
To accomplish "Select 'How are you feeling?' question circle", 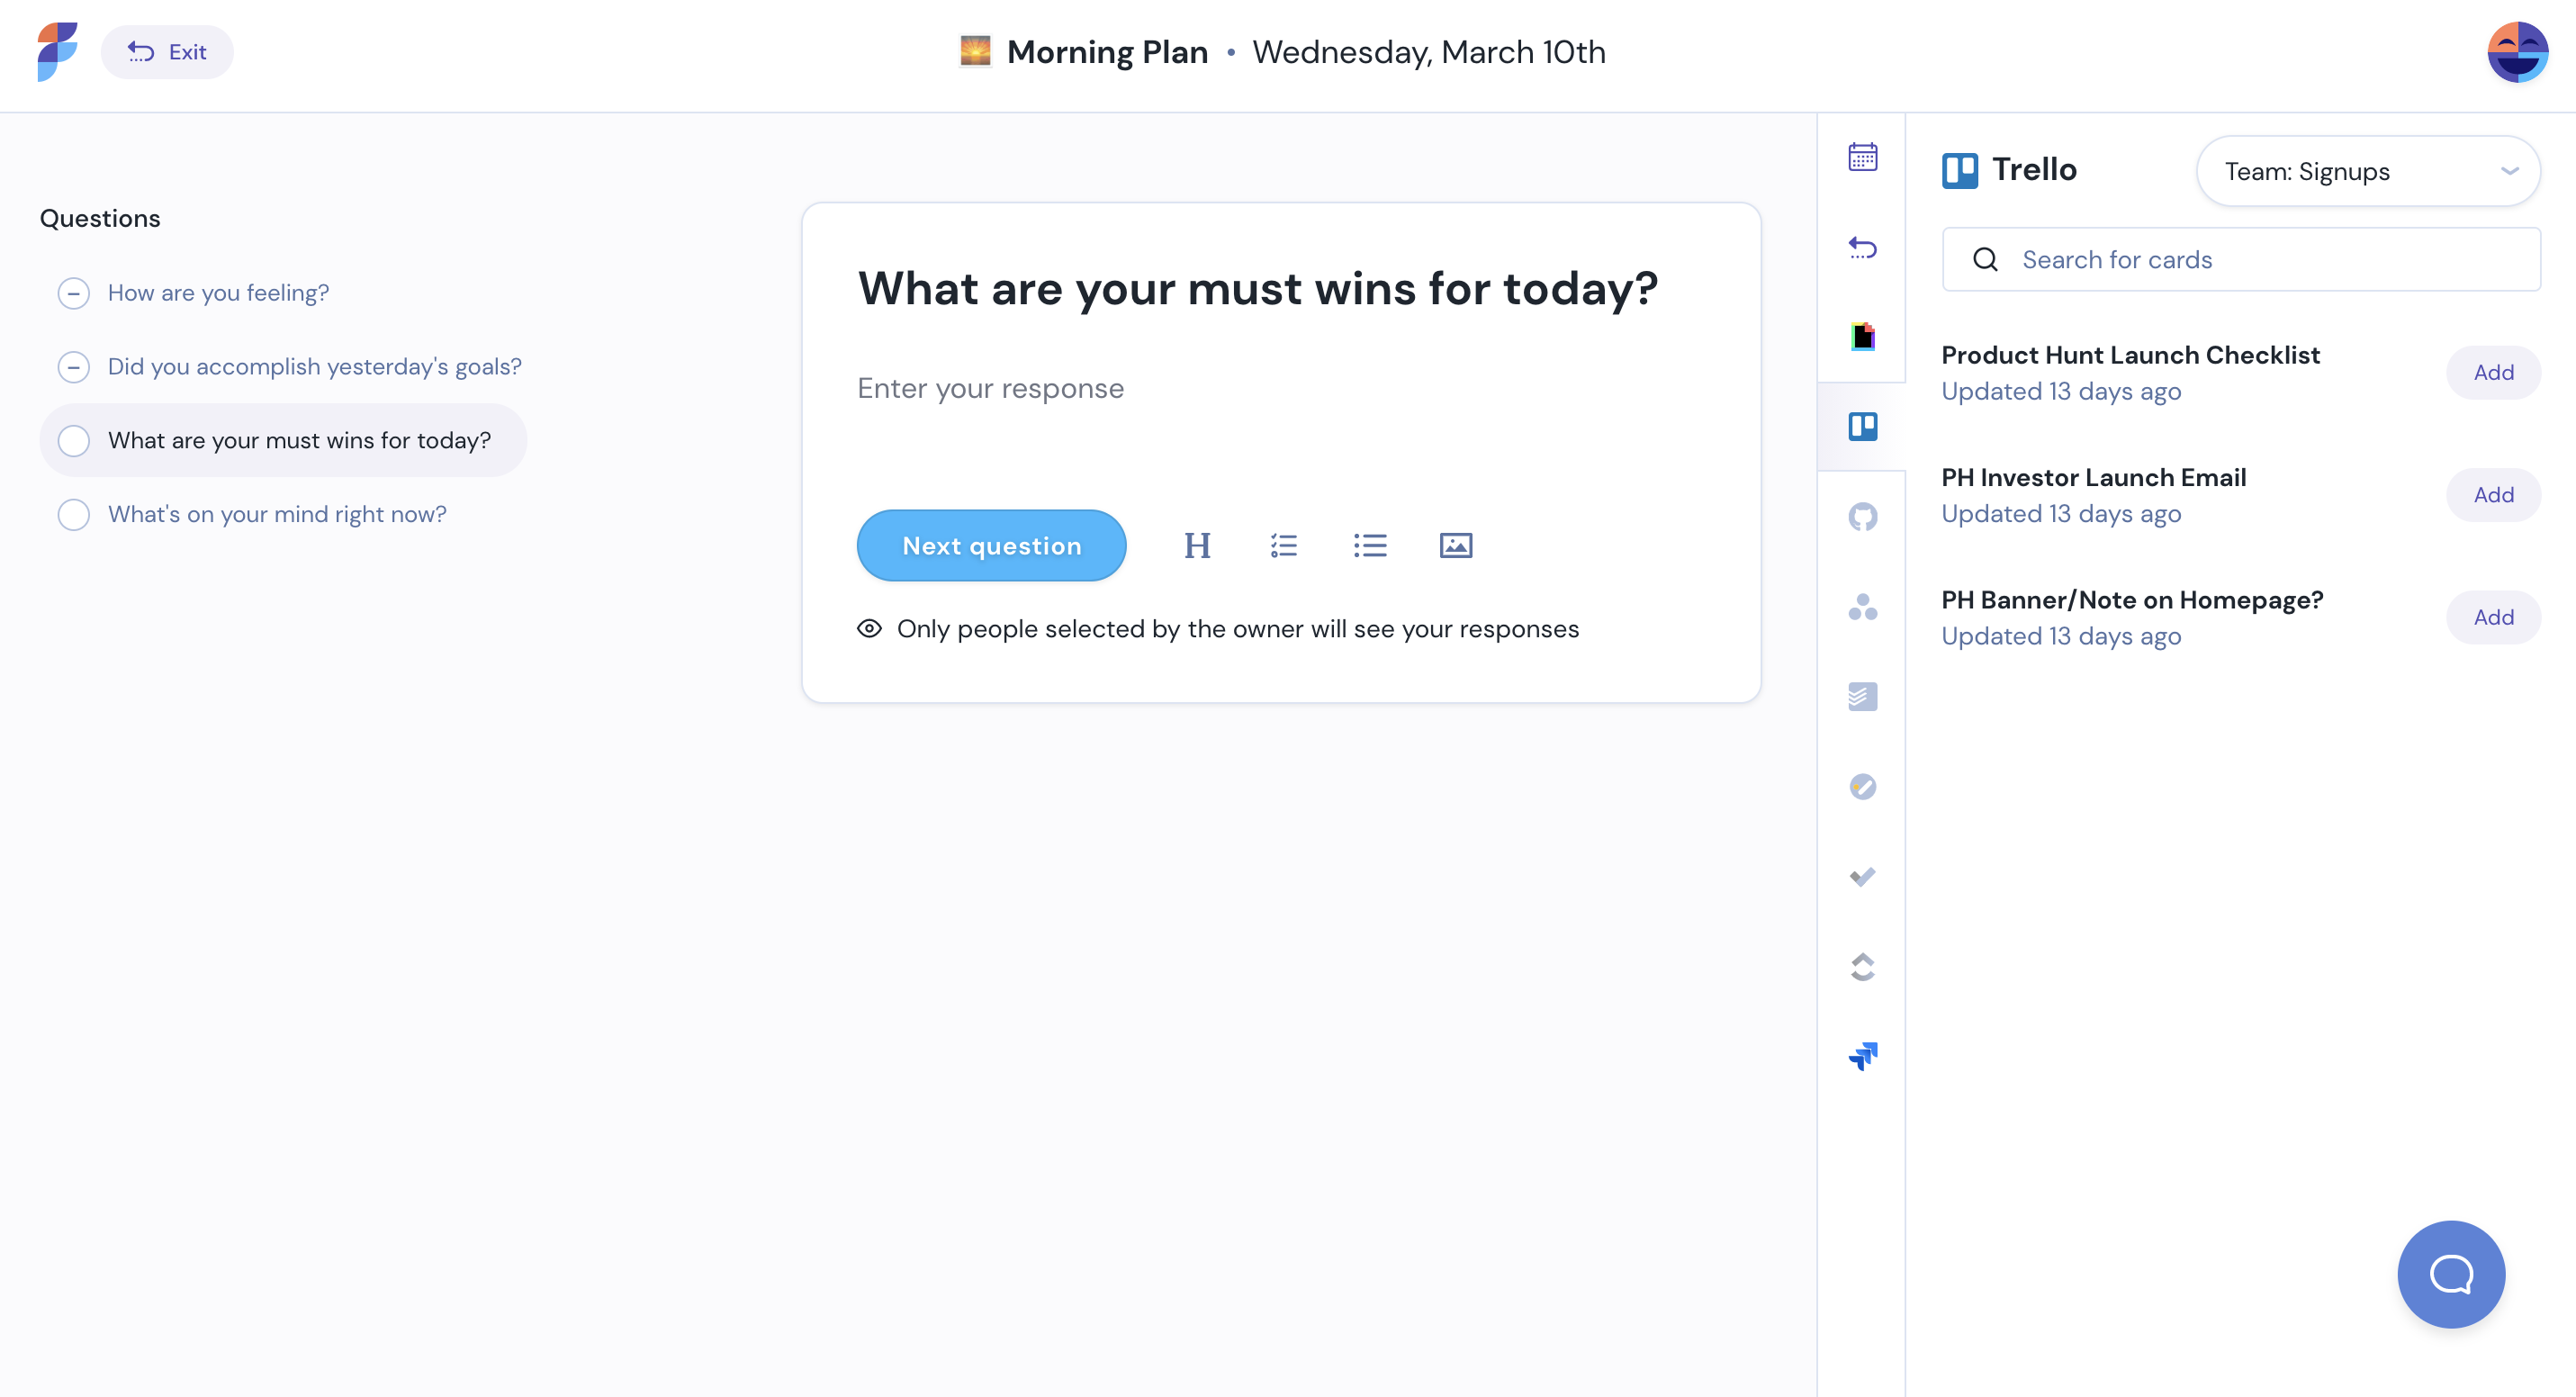I will point(73,293).
